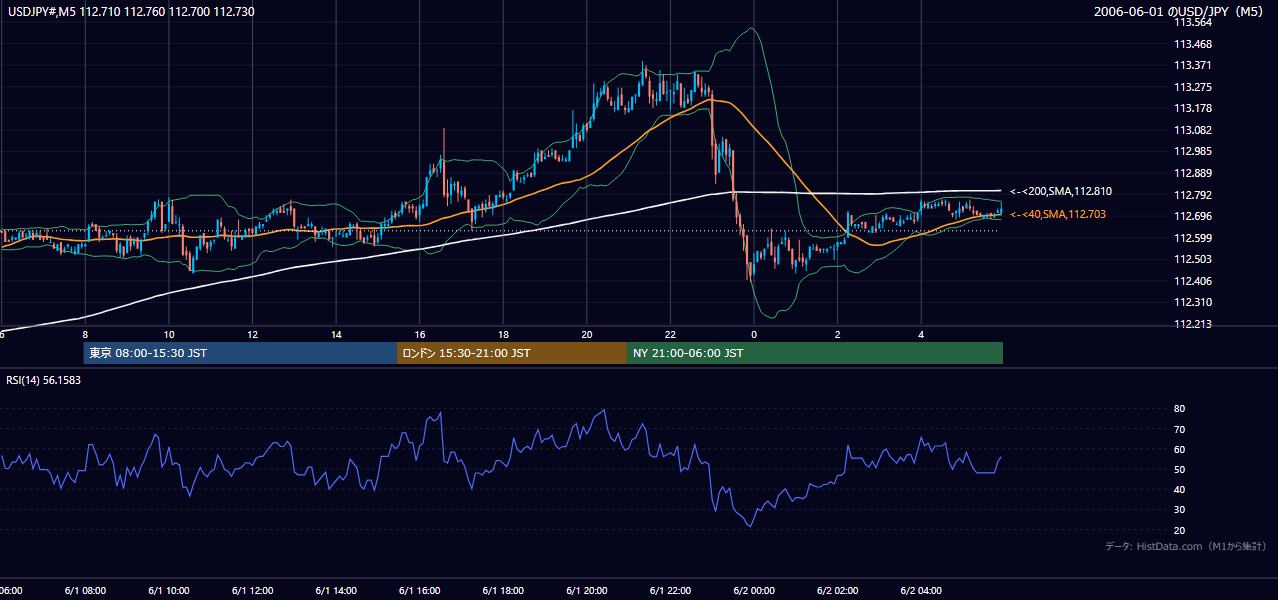Click price axis value 112.213
Viewport: 1278px width, 600px height.
1192,324
